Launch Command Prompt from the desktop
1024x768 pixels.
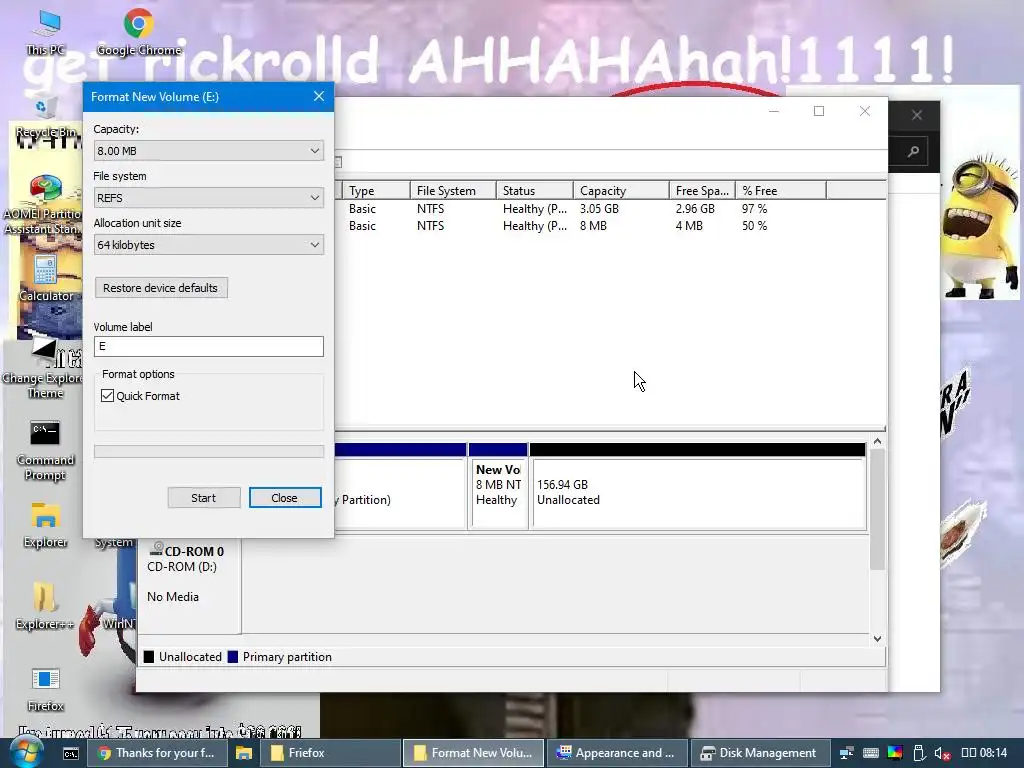[45, 451]
